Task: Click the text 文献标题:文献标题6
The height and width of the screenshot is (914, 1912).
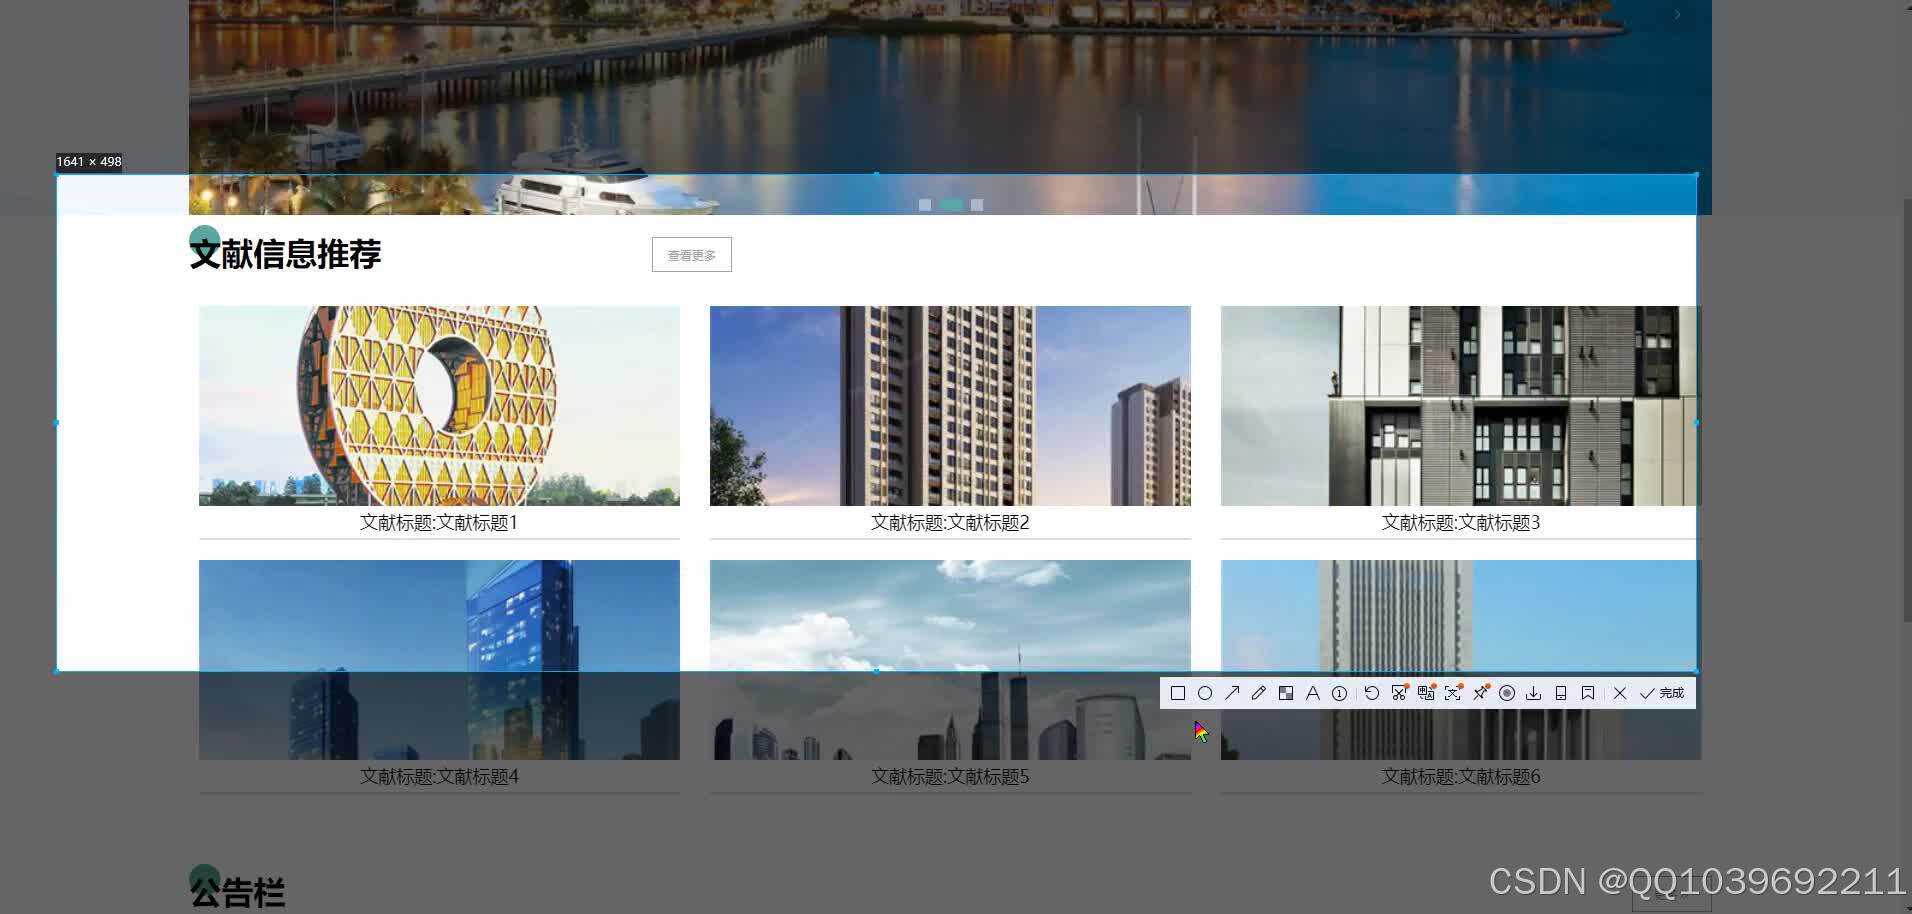Action: click(x=1461, y=777)
